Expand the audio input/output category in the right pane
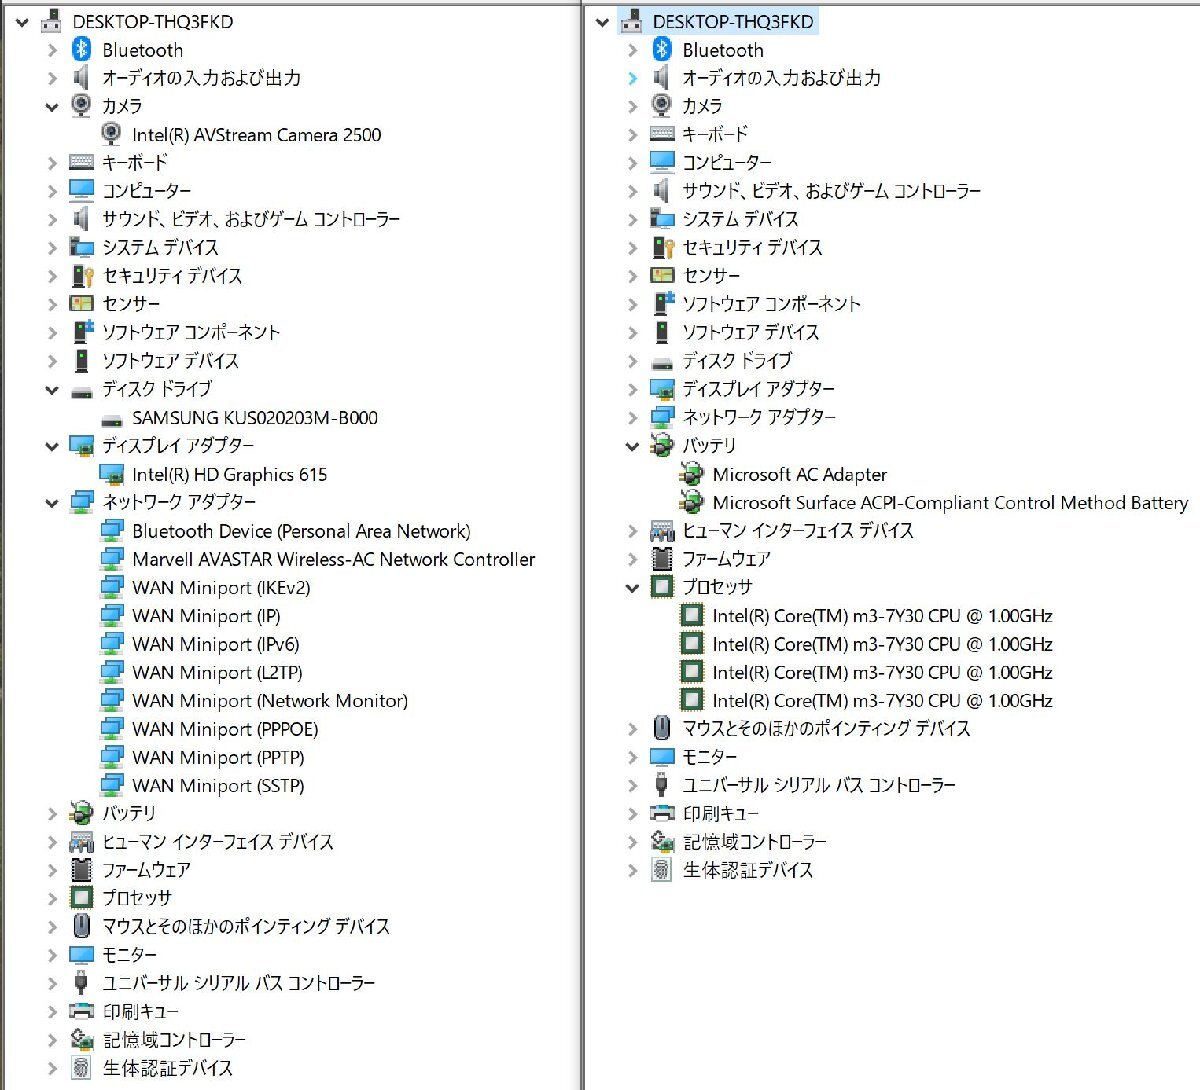This screenshot has height=1090, width=1200. tap(632, 78)
